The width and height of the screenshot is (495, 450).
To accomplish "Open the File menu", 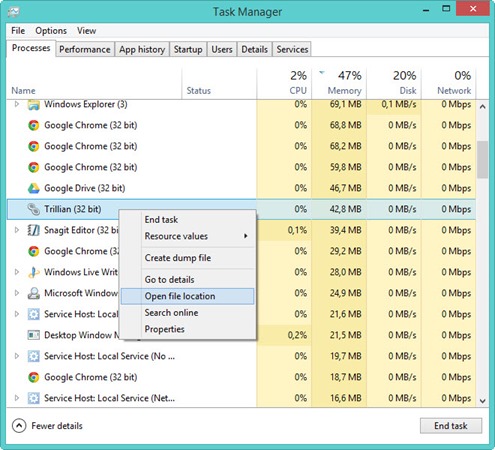I will click(x=18, y=31).
